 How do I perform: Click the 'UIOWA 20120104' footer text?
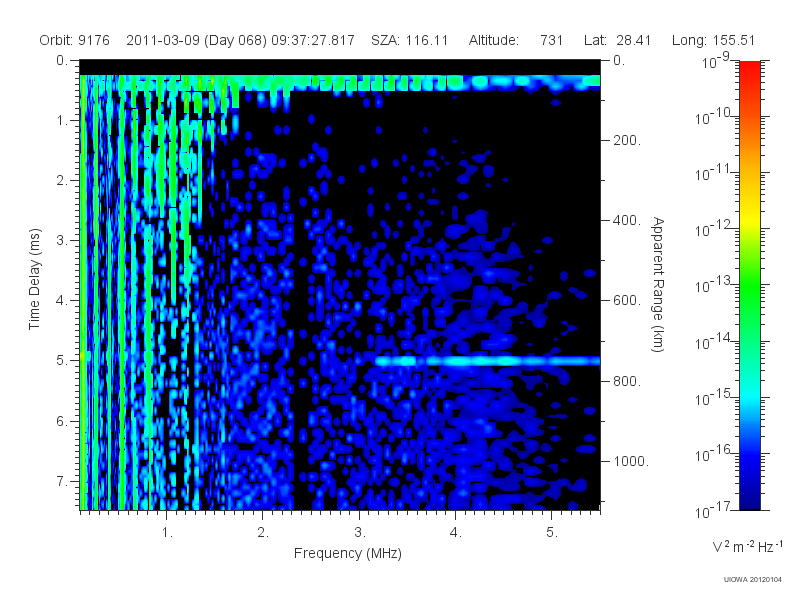point(753,580)
